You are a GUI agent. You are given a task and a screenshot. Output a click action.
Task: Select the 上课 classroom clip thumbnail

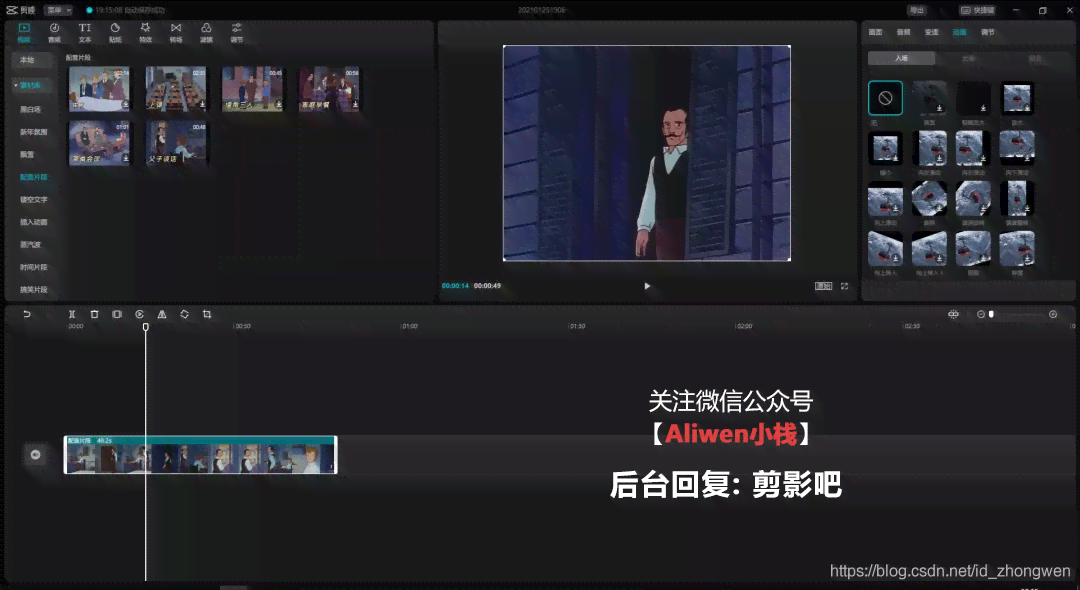coord(176,89)
